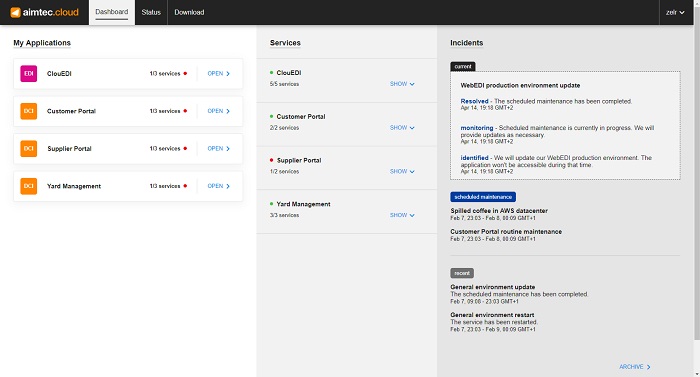Click the pink EDI icon for ClouEDI

coord(29,74)
